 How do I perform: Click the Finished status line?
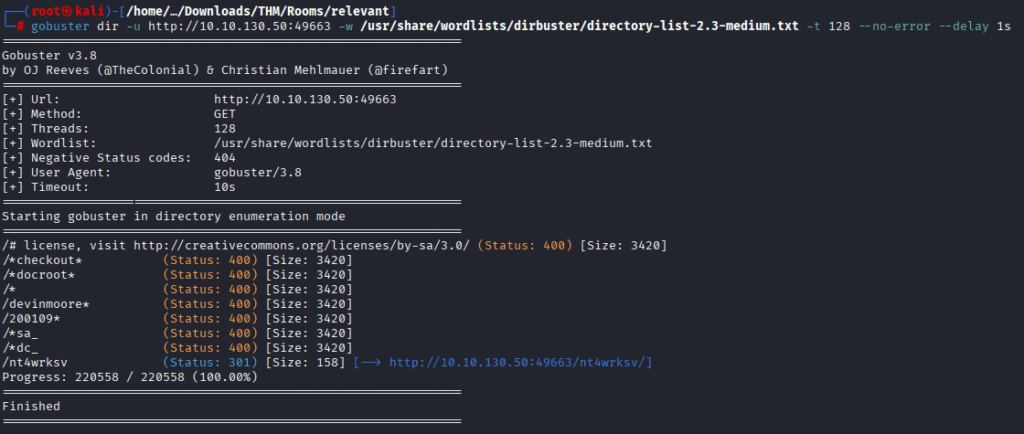point(31,406)
